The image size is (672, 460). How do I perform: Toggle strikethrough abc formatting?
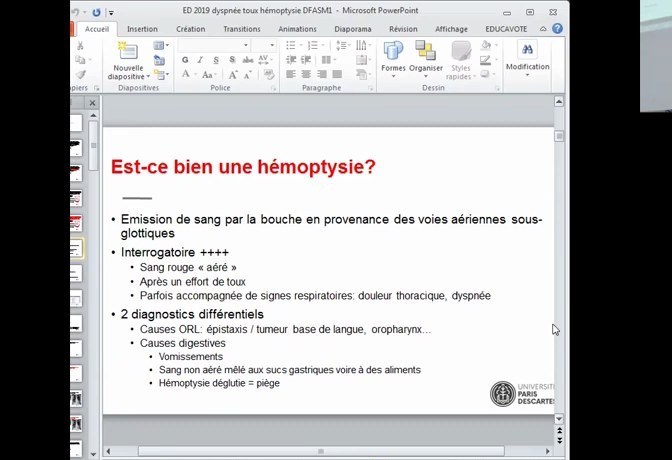tap(248, 60)
